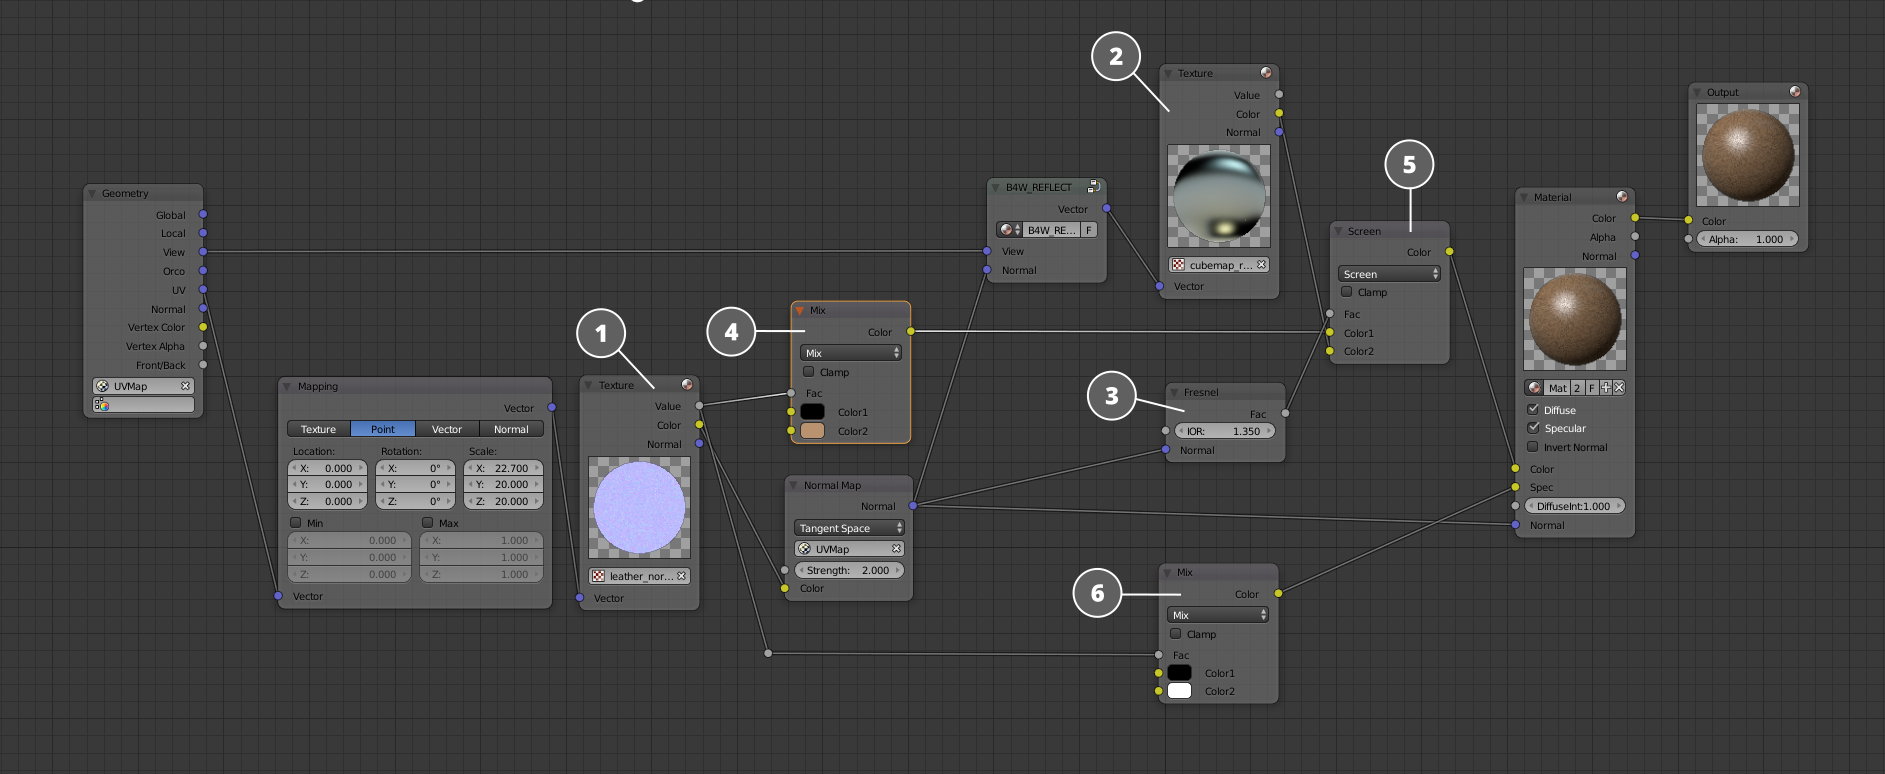
Task: Switch Mapping type to Normal
Action: [x=511, y=429]
